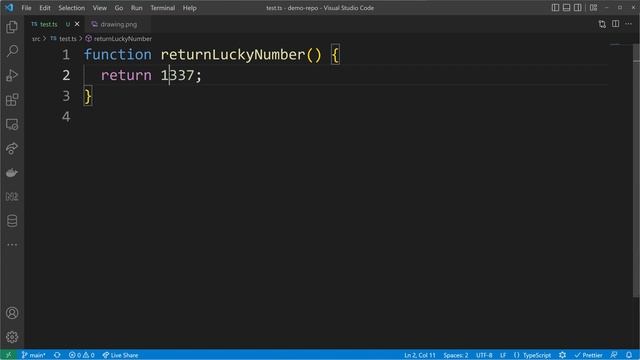Customize layout icon in title bar
The image size is (640, 360).
pos(593,8)
